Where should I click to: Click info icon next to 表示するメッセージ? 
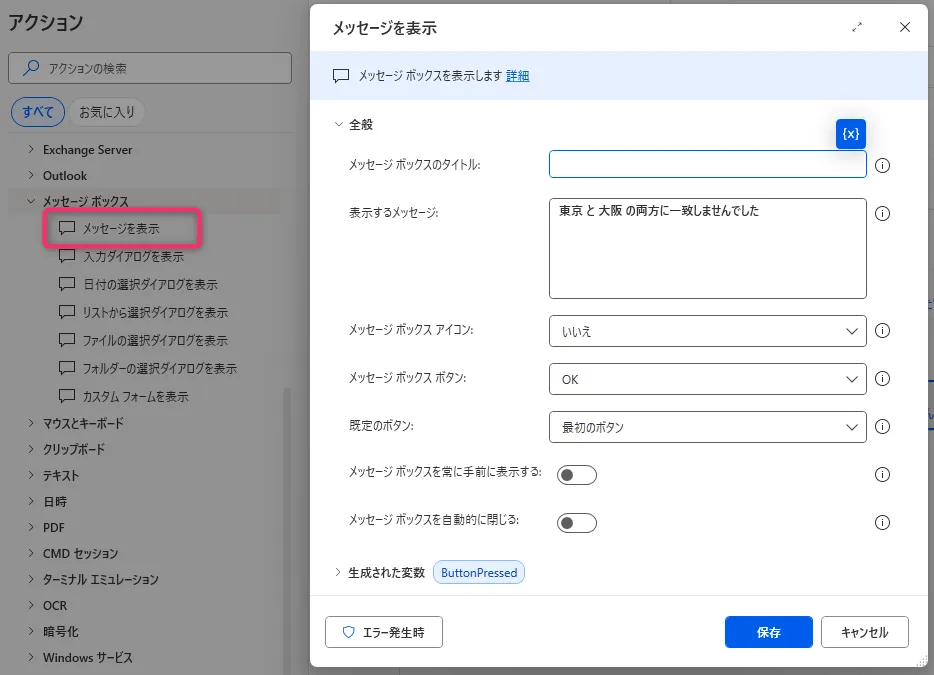pos(882,213)
